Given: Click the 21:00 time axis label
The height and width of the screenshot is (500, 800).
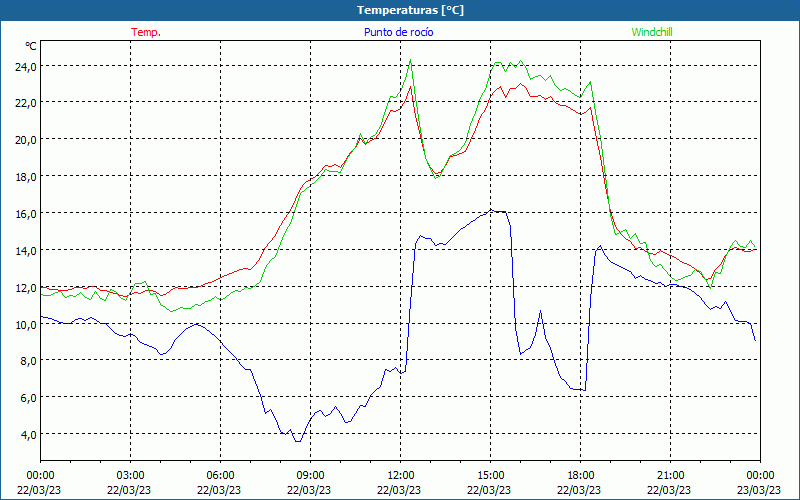Looking at the screenshot, I should click(670, 475).
